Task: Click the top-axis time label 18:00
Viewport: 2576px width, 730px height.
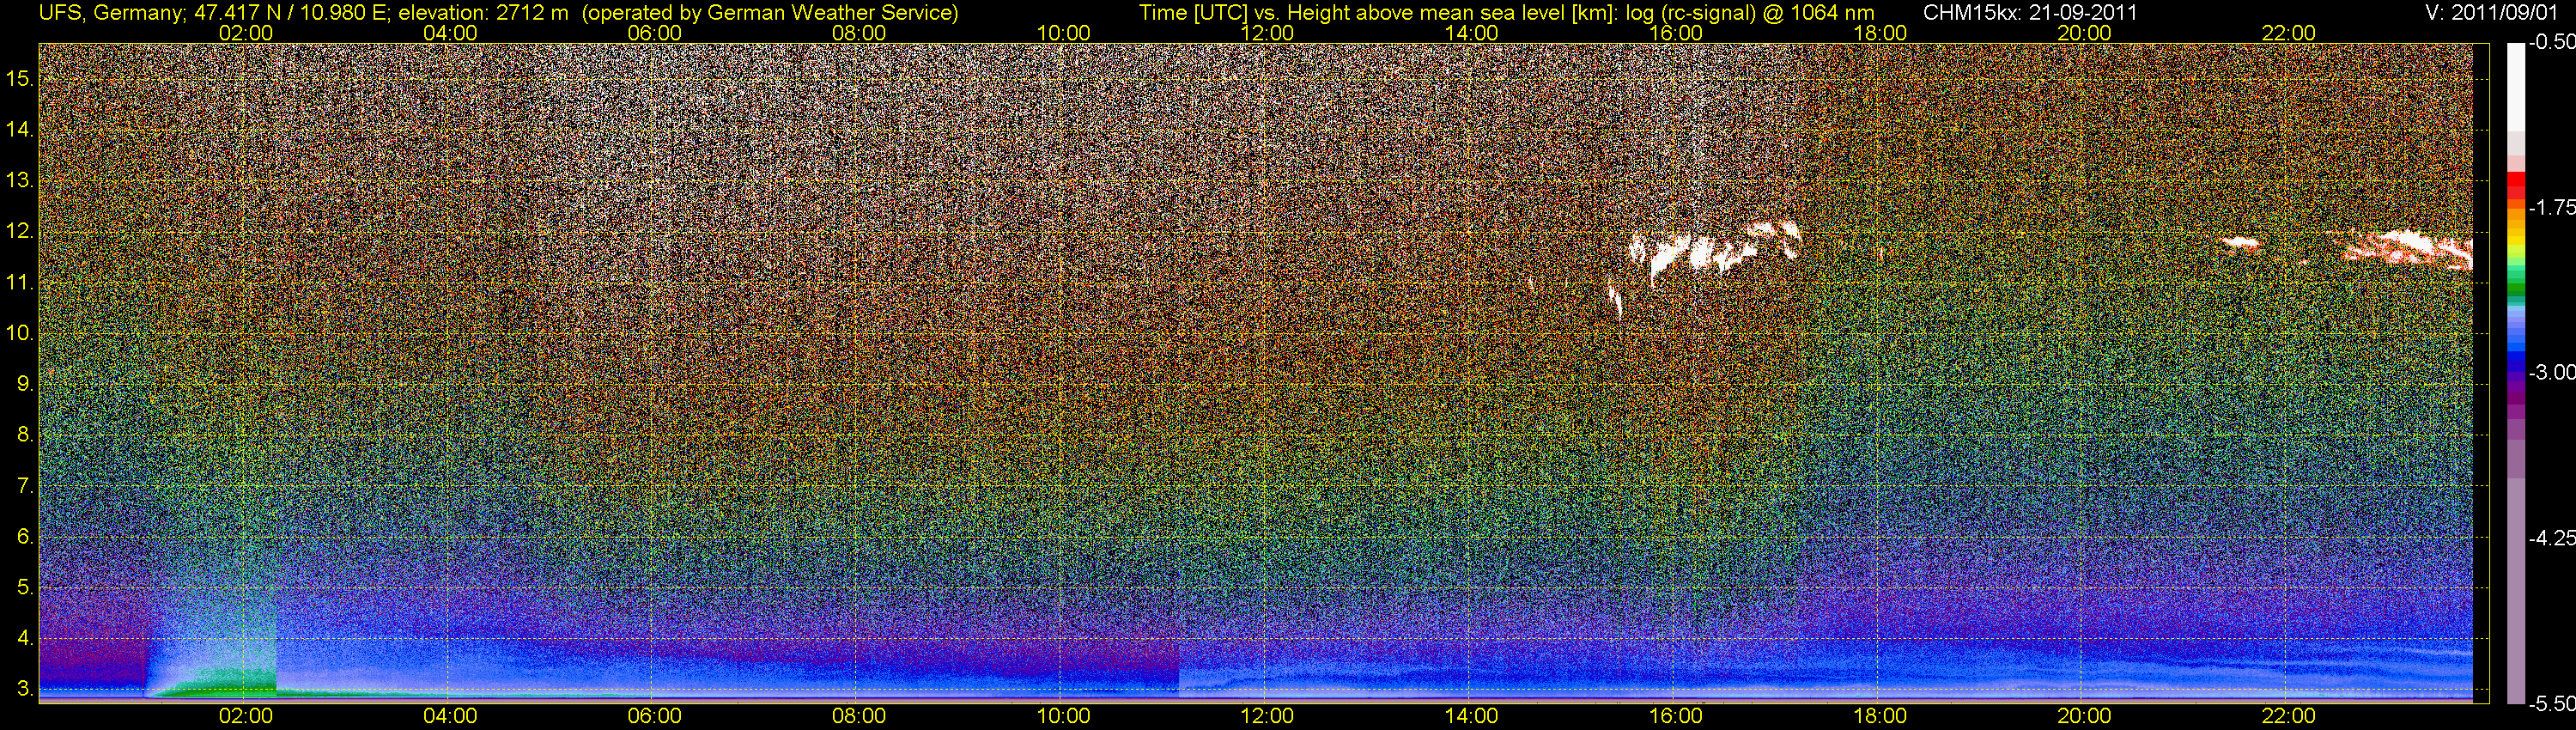Action: coord(1880,33)
